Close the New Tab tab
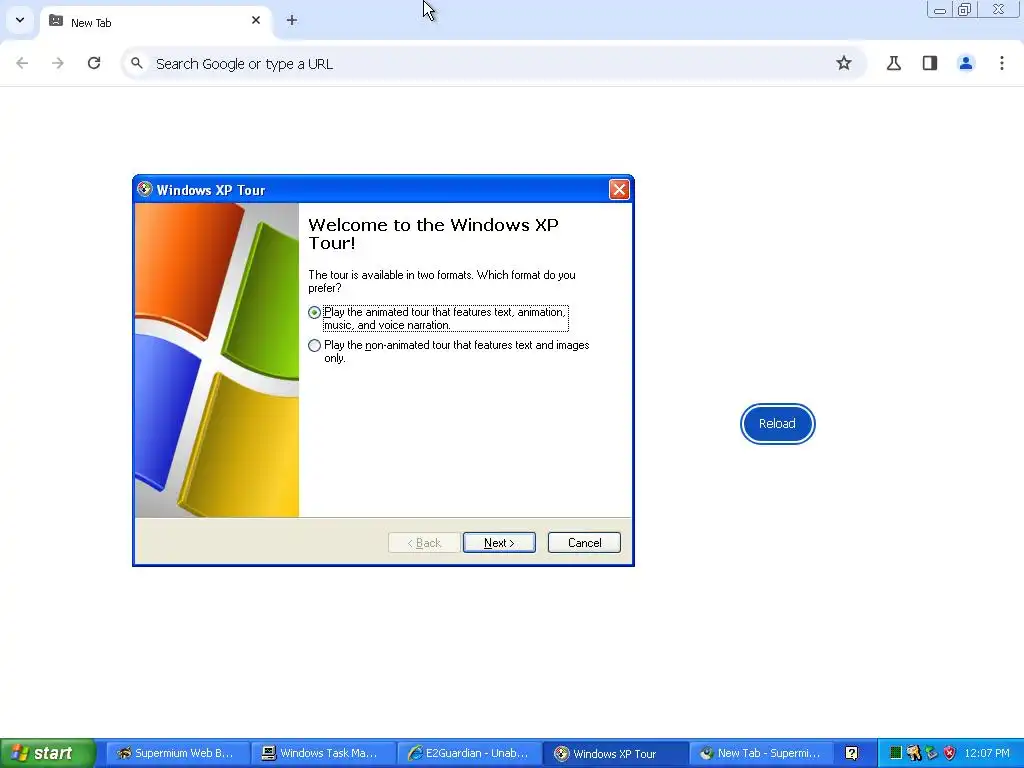Image resolution: width=1024 pixels, height=768 pixels. 256,20
